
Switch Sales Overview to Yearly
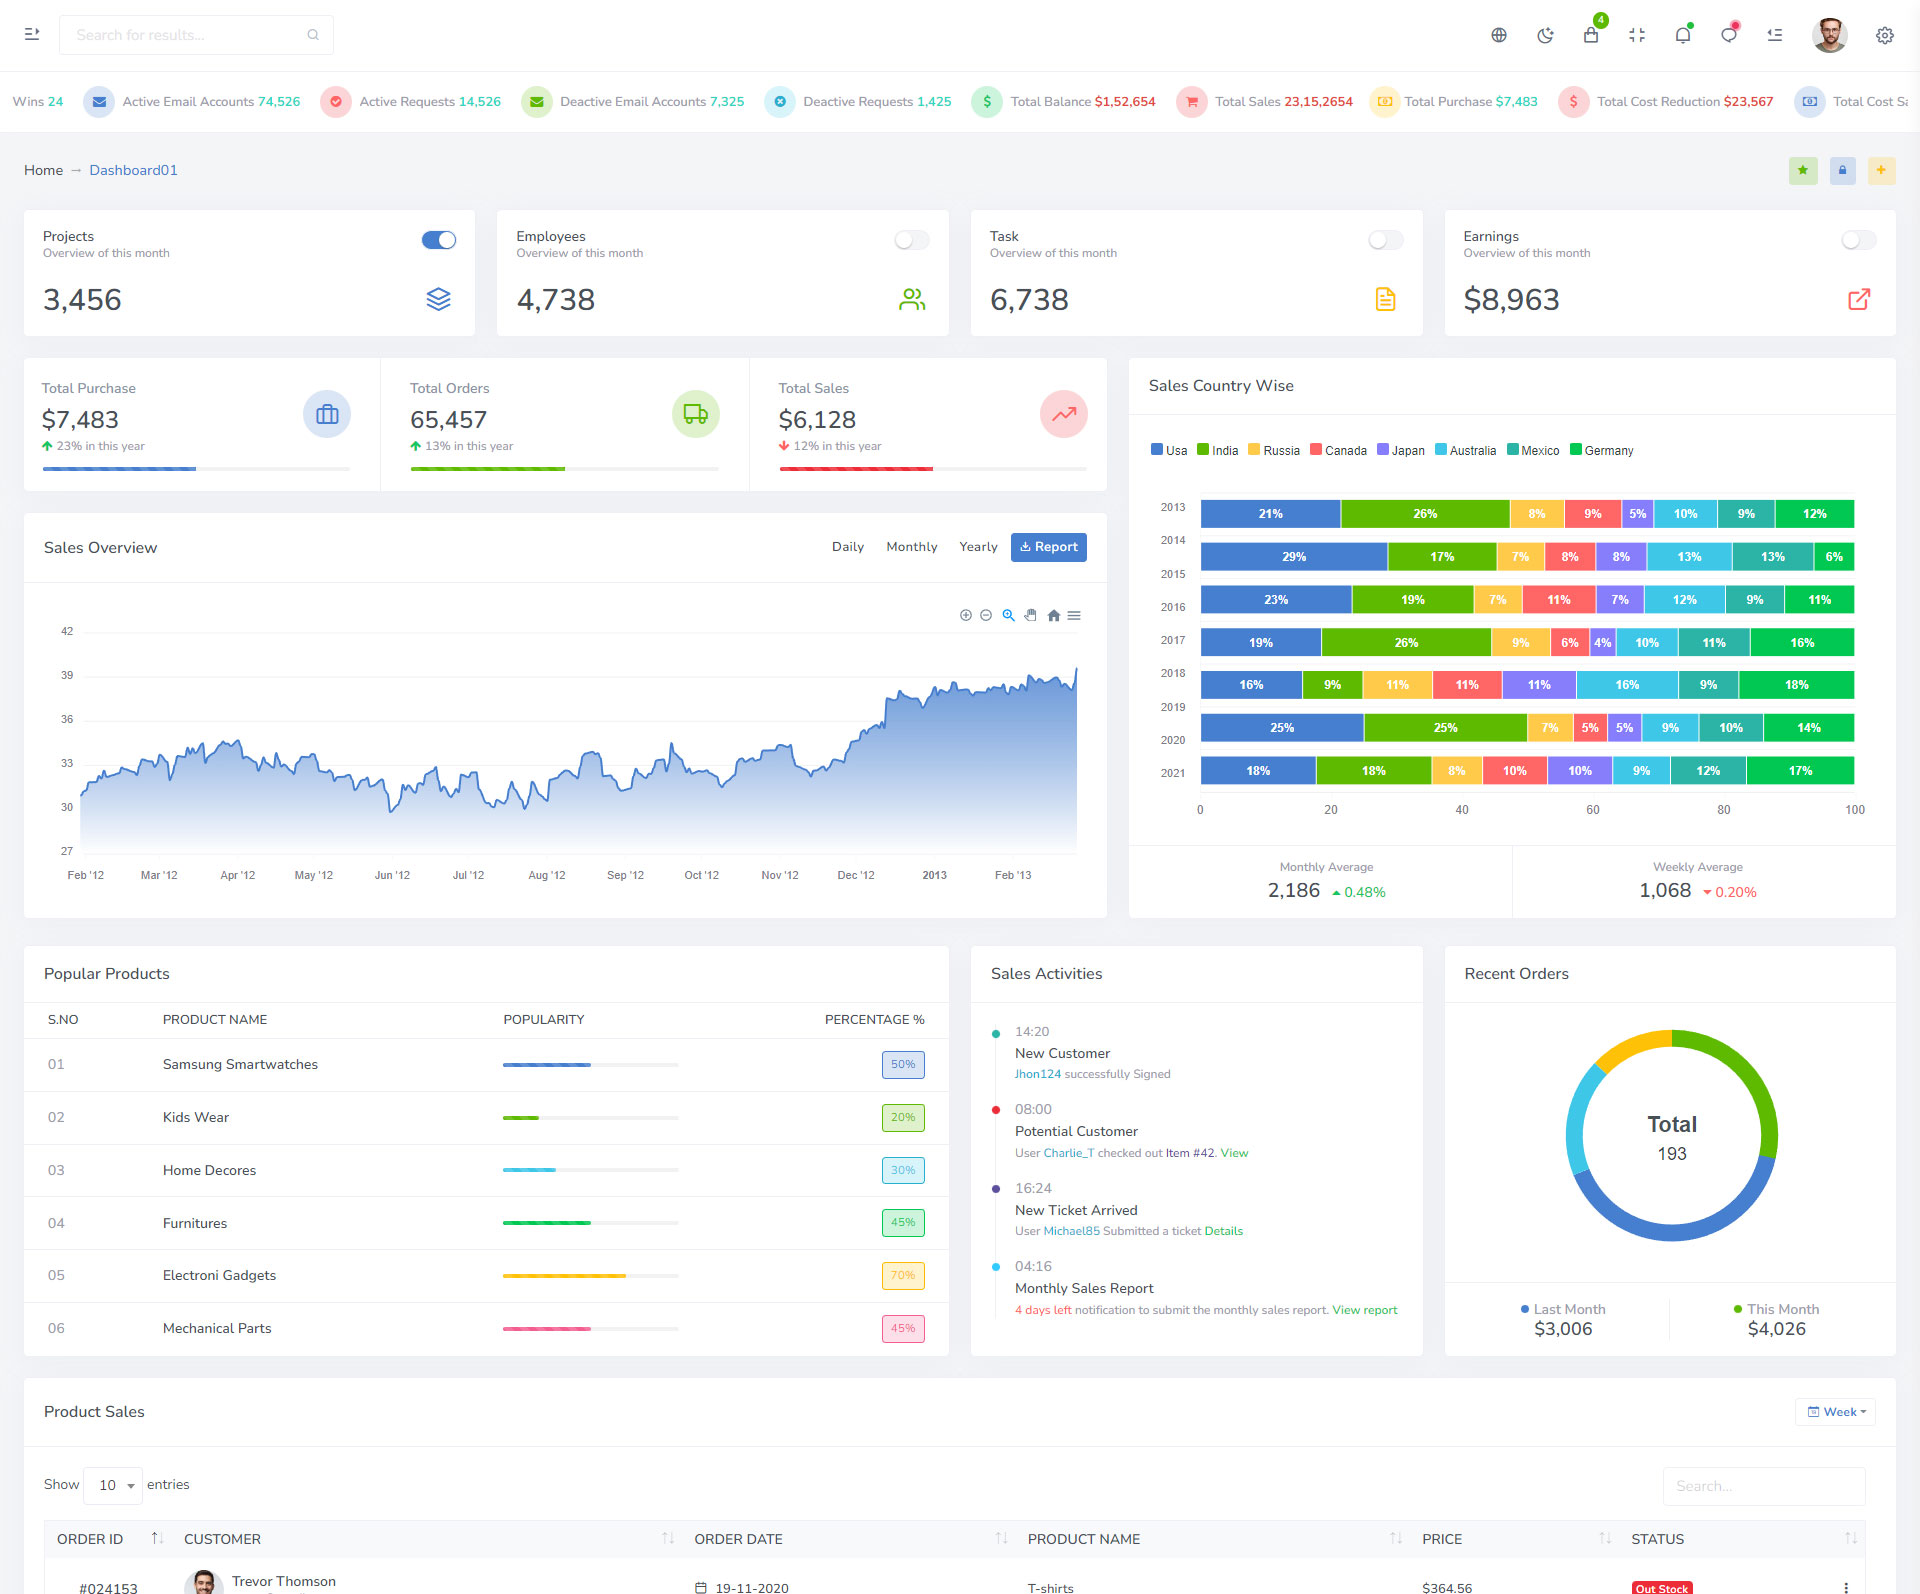click(x=978, y=547)
